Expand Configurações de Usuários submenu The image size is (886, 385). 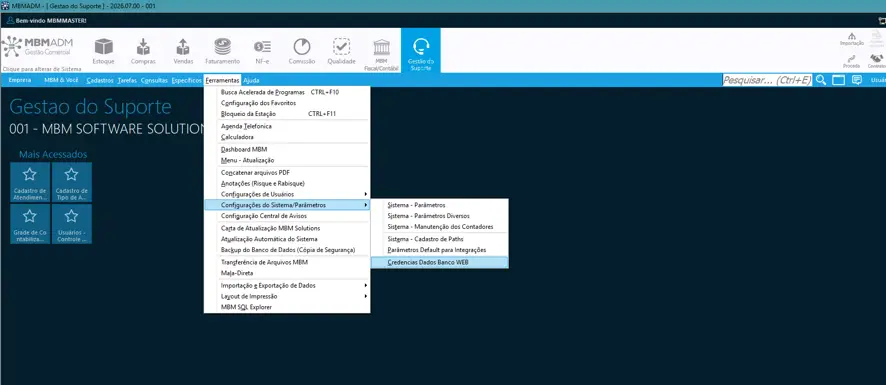point(287,194)
